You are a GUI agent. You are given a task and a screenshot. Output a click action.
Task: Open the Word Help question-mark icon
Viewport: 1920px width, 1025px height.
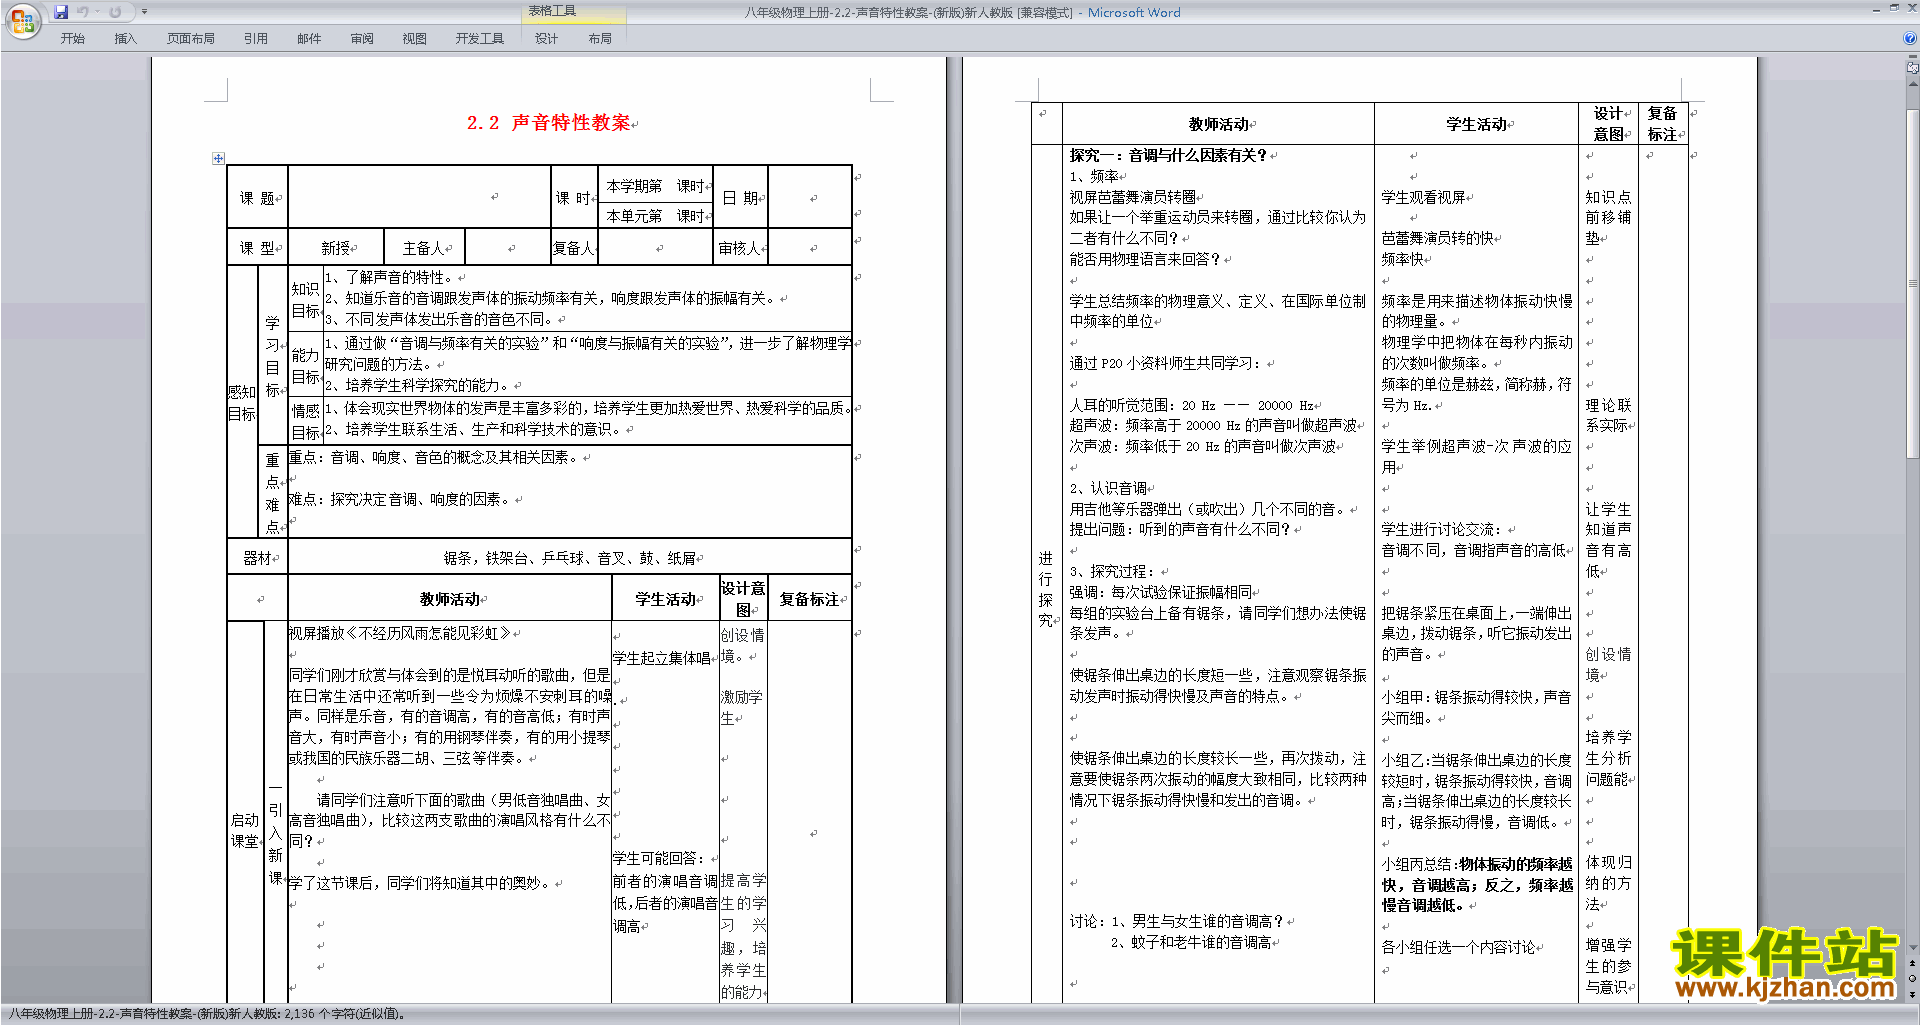(x=1910, y=38)
